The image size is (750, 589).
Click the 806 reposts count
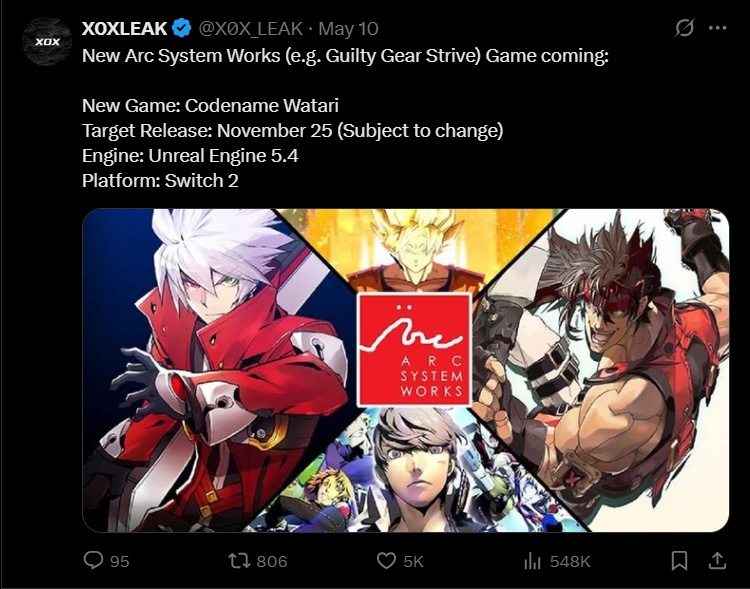pyautogui.click(x=272, y=561)
